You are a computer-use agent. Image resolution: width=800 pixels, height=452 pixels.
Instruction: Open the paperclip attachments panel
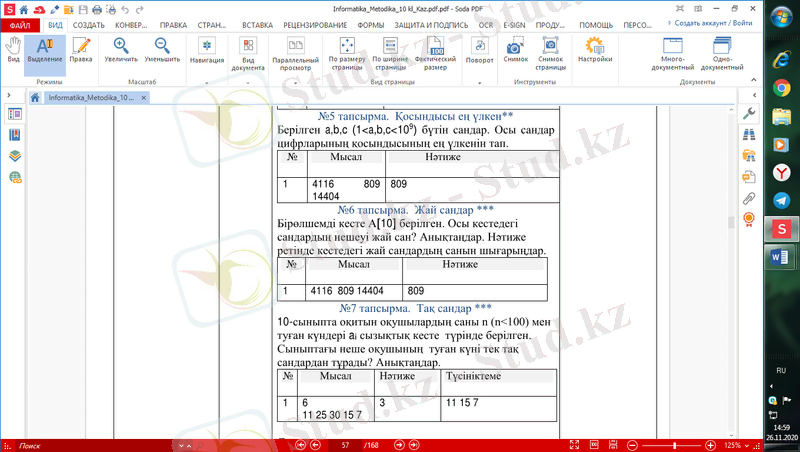(749, 199)
